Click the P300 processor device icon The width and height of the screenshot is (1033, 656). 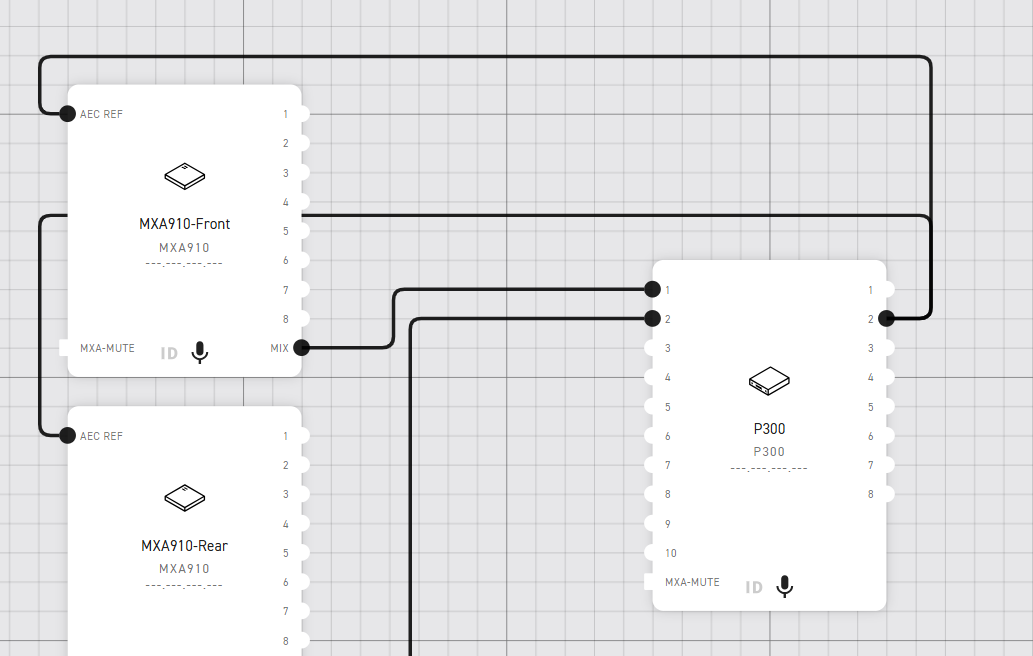click(768, 381)
